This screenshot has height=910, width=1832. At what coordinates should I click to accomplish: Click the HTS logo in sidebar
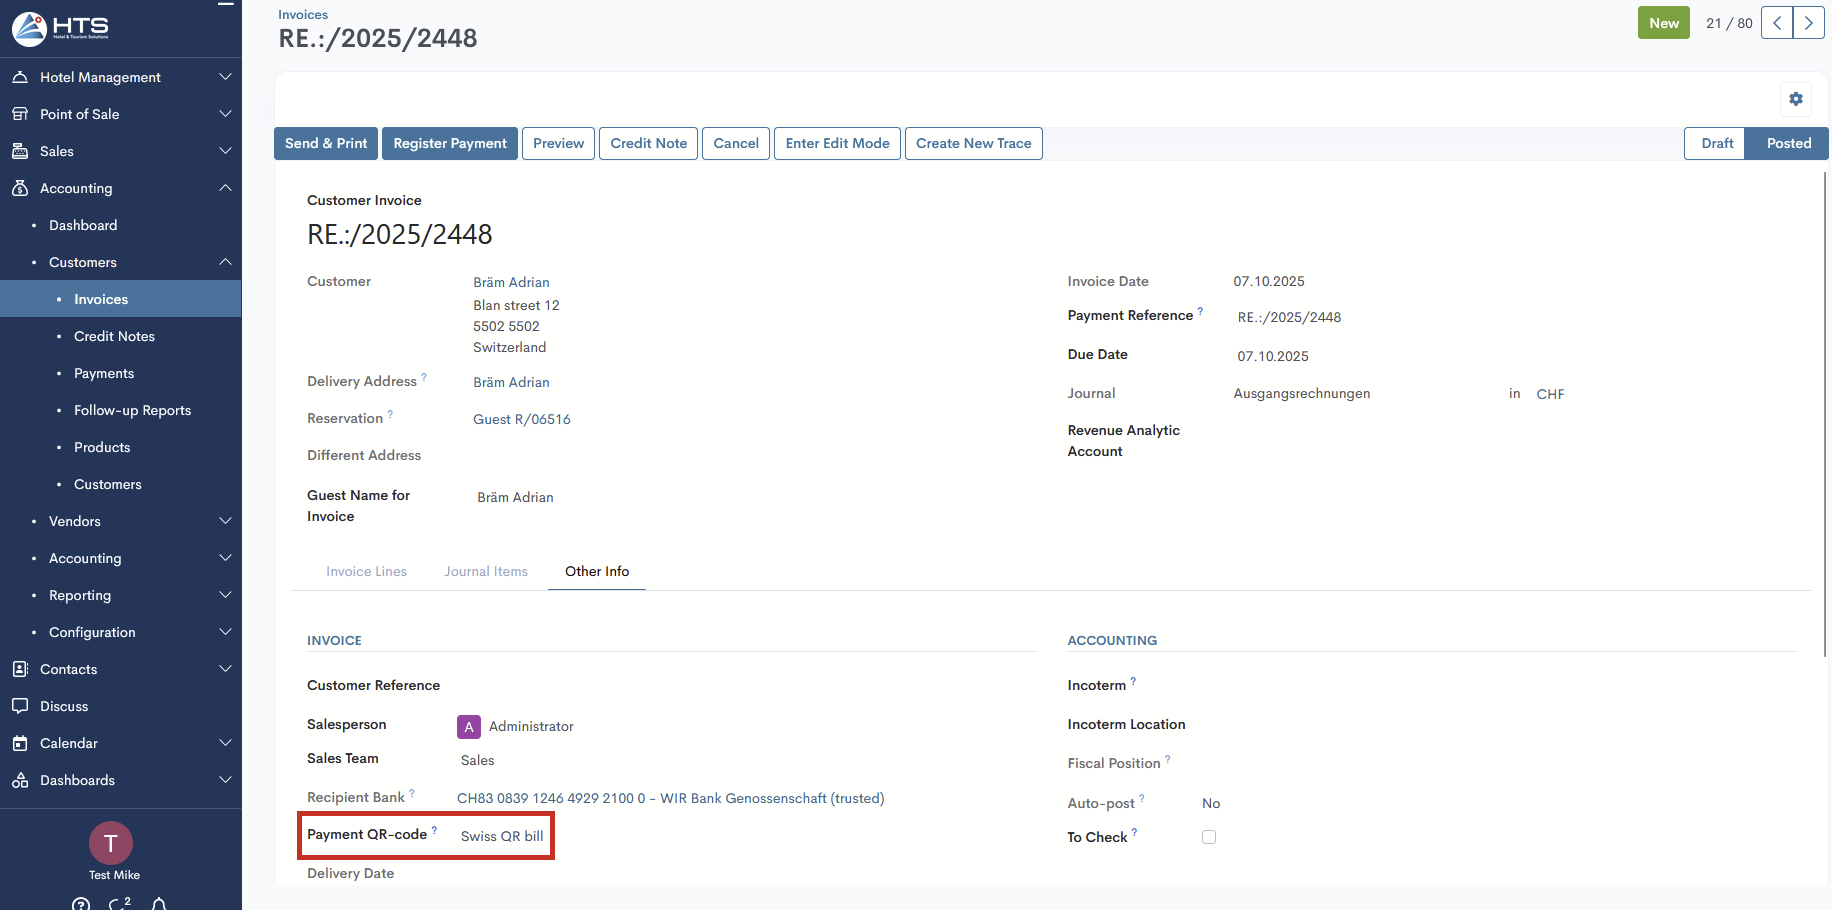tap(61, 28)
